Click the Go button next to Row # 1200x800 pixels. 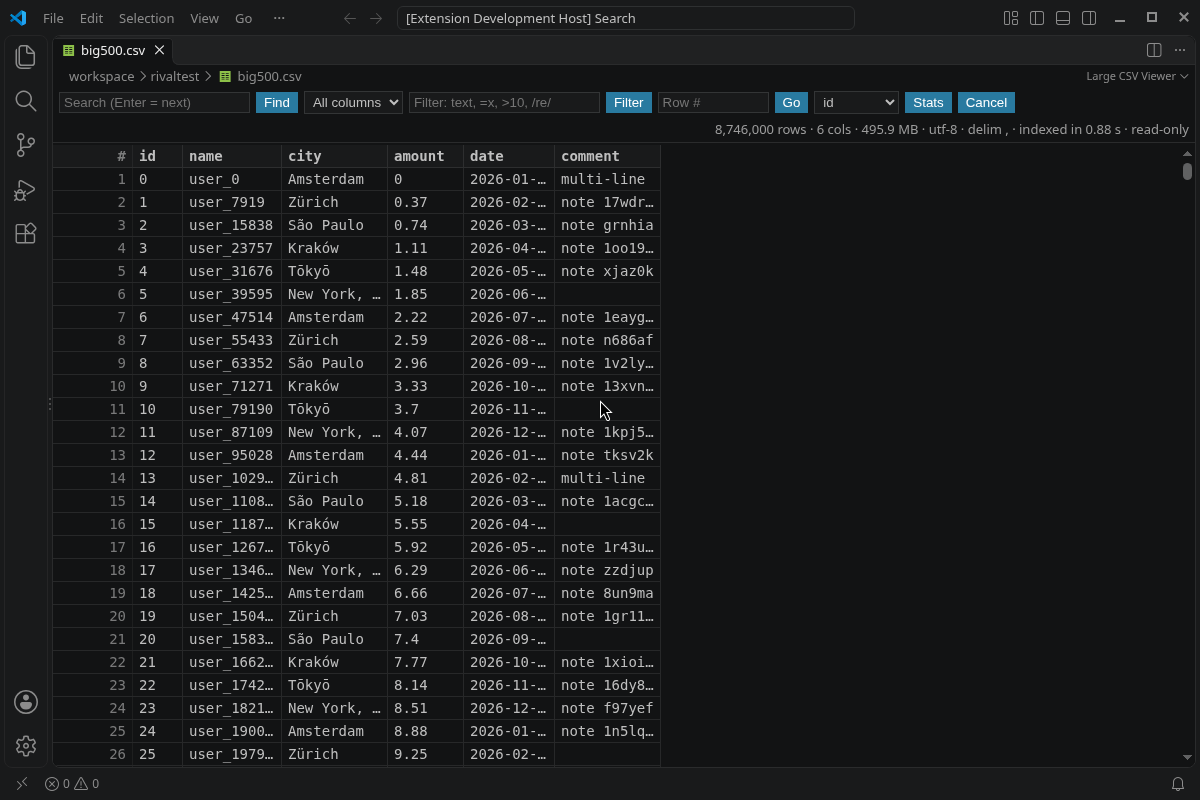pos(791,102)
